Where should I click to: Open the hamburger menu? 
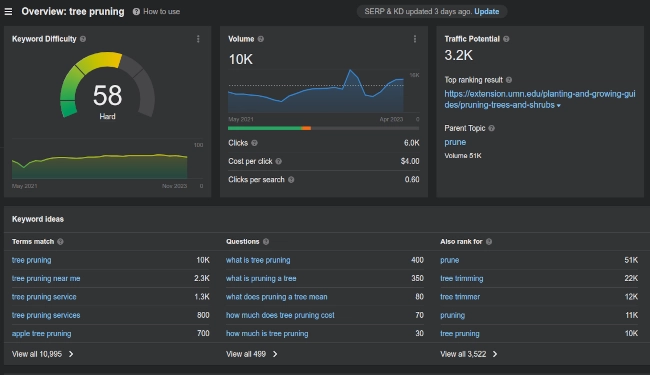click(8, 12)
